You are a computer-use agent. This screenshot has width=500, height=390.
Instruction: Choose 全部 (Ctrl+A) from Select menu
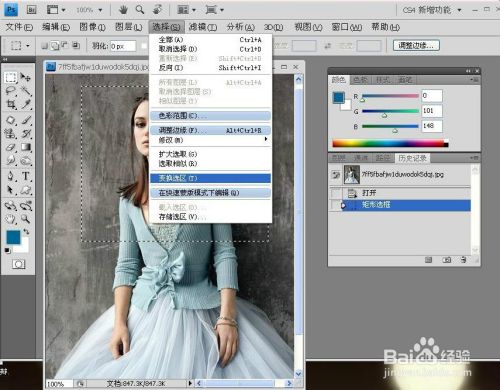click(211, 40)
